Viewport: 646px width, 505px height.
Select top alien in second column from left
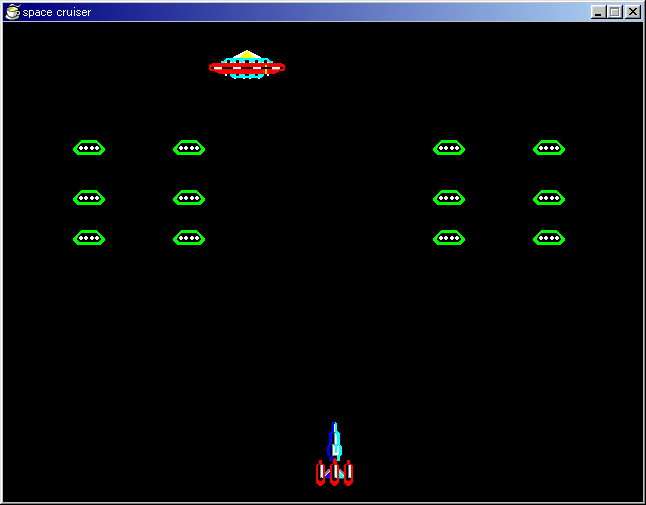(x=189, y=148)
